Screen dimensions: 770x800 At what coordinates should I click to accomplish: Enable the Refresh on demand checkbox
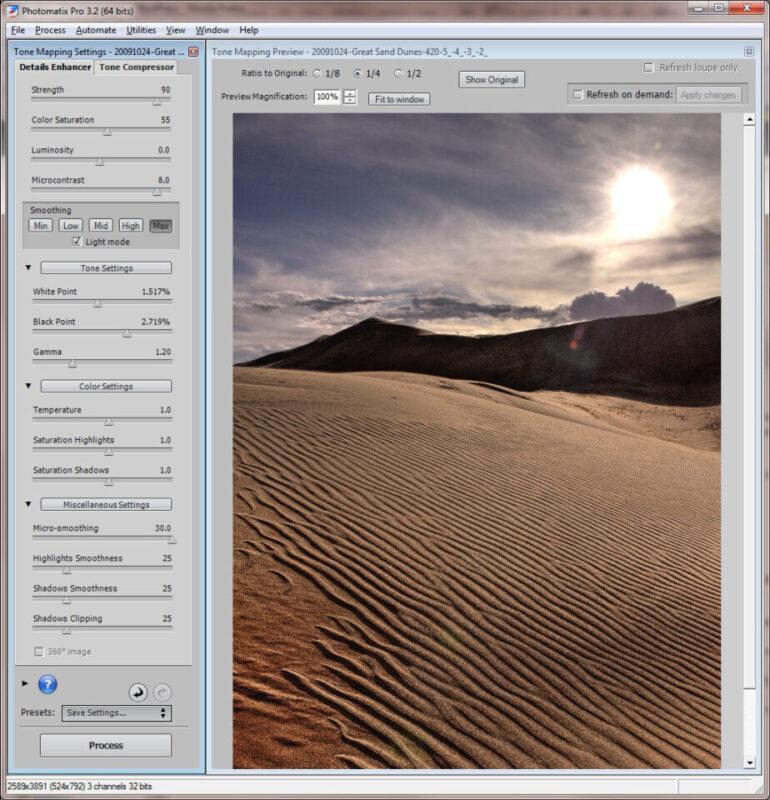pyautogui.click(x=577, y=95)
